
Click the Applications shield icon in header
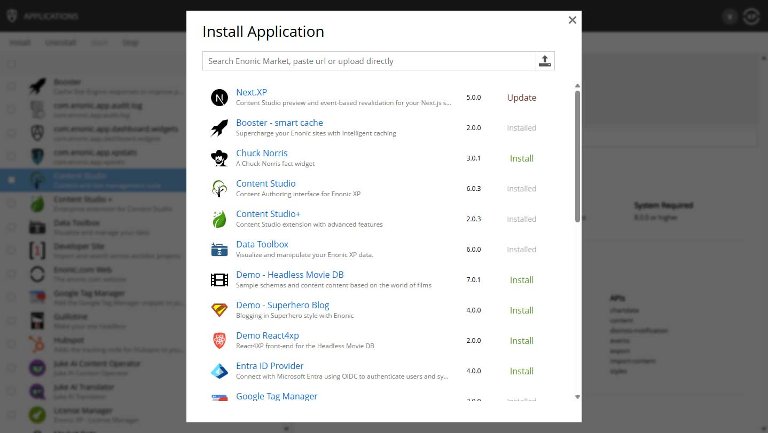12,16
